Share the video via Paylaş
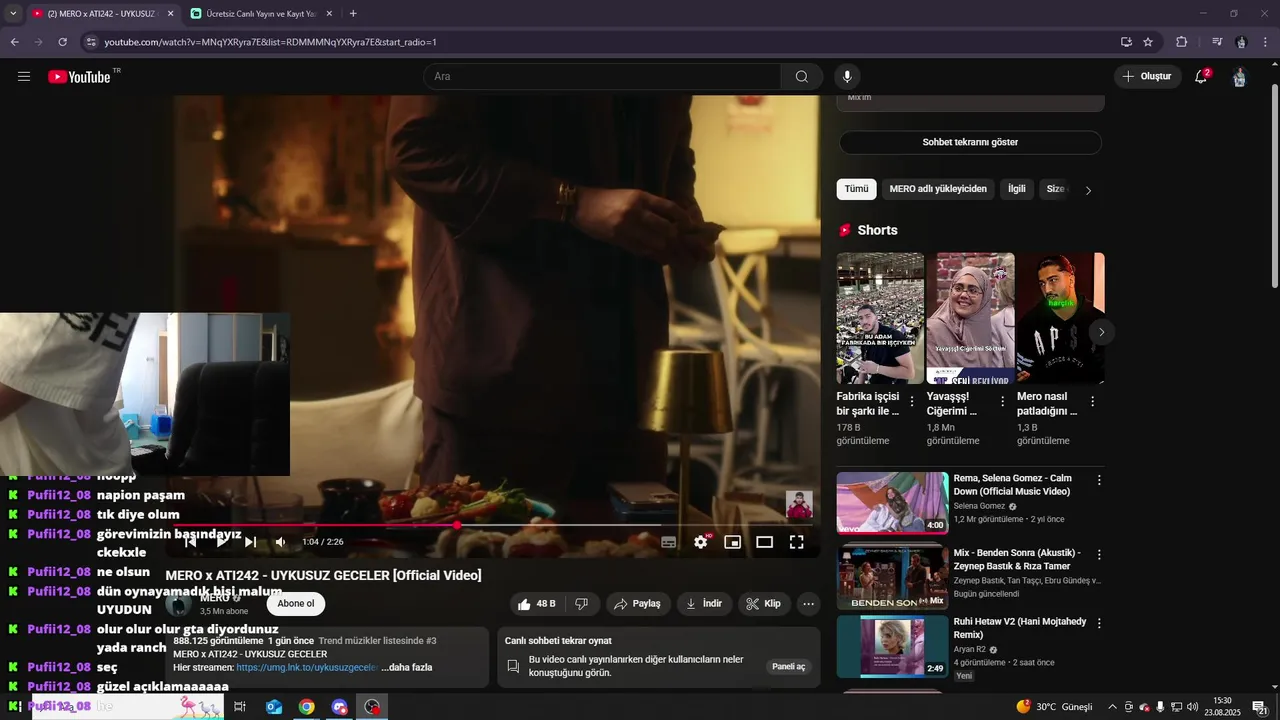Image resolution: width=1280 pixels, height=720 pixels. coord(638,604)
